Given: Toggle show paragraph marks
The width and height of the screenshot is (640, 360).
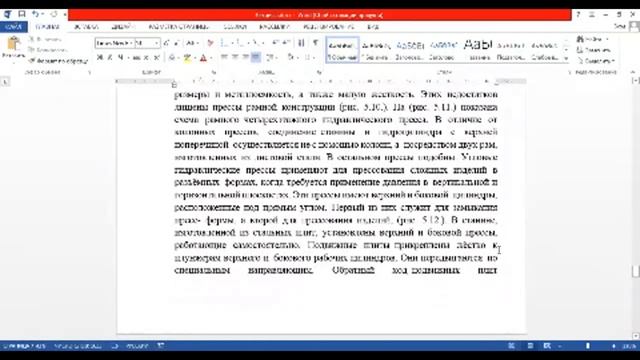Looking at the screenshot, I should (316, 43).
